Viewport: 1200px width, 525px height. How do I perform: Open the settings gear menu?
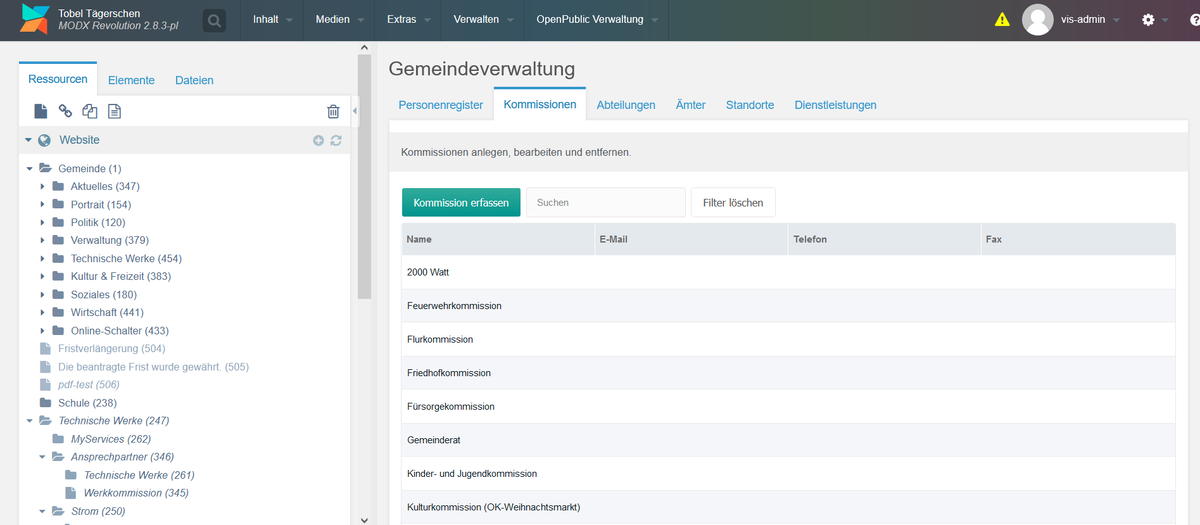tap(1148, 20)
